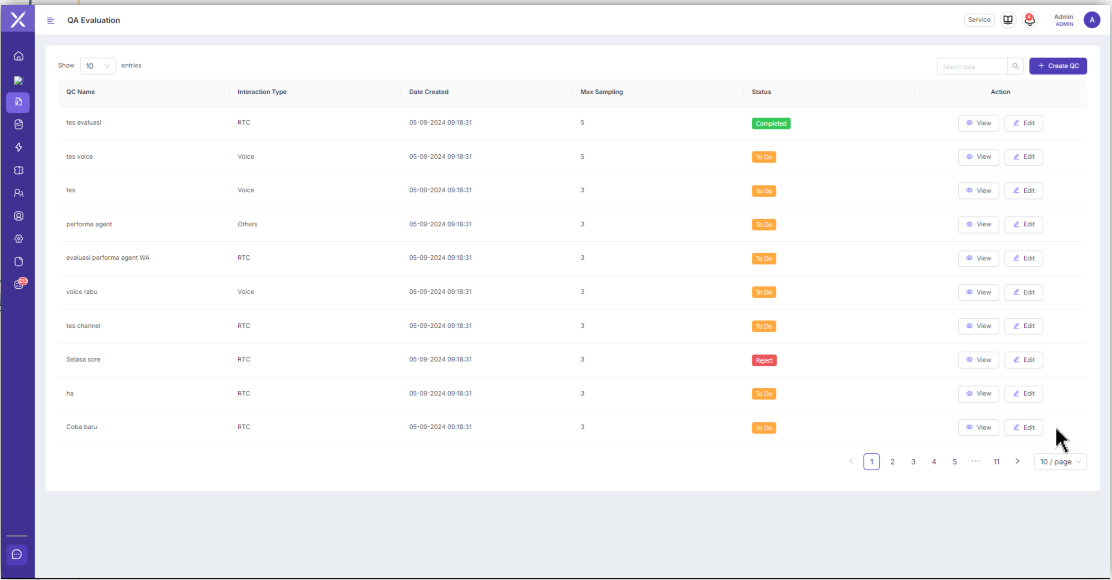This screenshot has height=580, width=1112.
Task: Open the 10 / page dropdown
Action: pyautogui.click(x=1060, y=462)
